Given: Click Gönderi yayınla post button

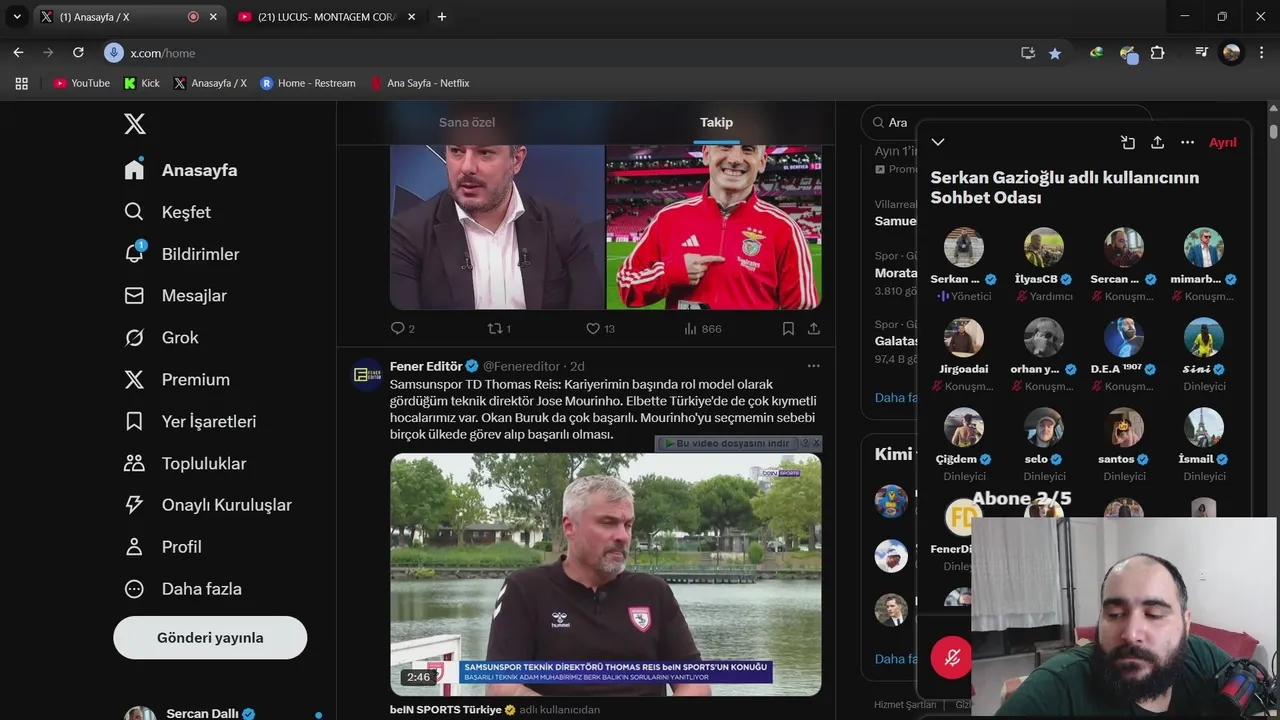Looking at the screenshot, I should [210, 638].
